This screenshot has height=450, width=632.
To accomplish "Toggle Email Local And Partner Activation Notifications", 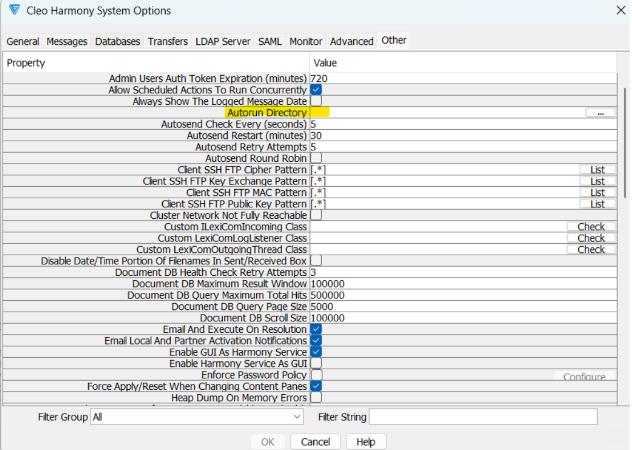I will 316,340.
